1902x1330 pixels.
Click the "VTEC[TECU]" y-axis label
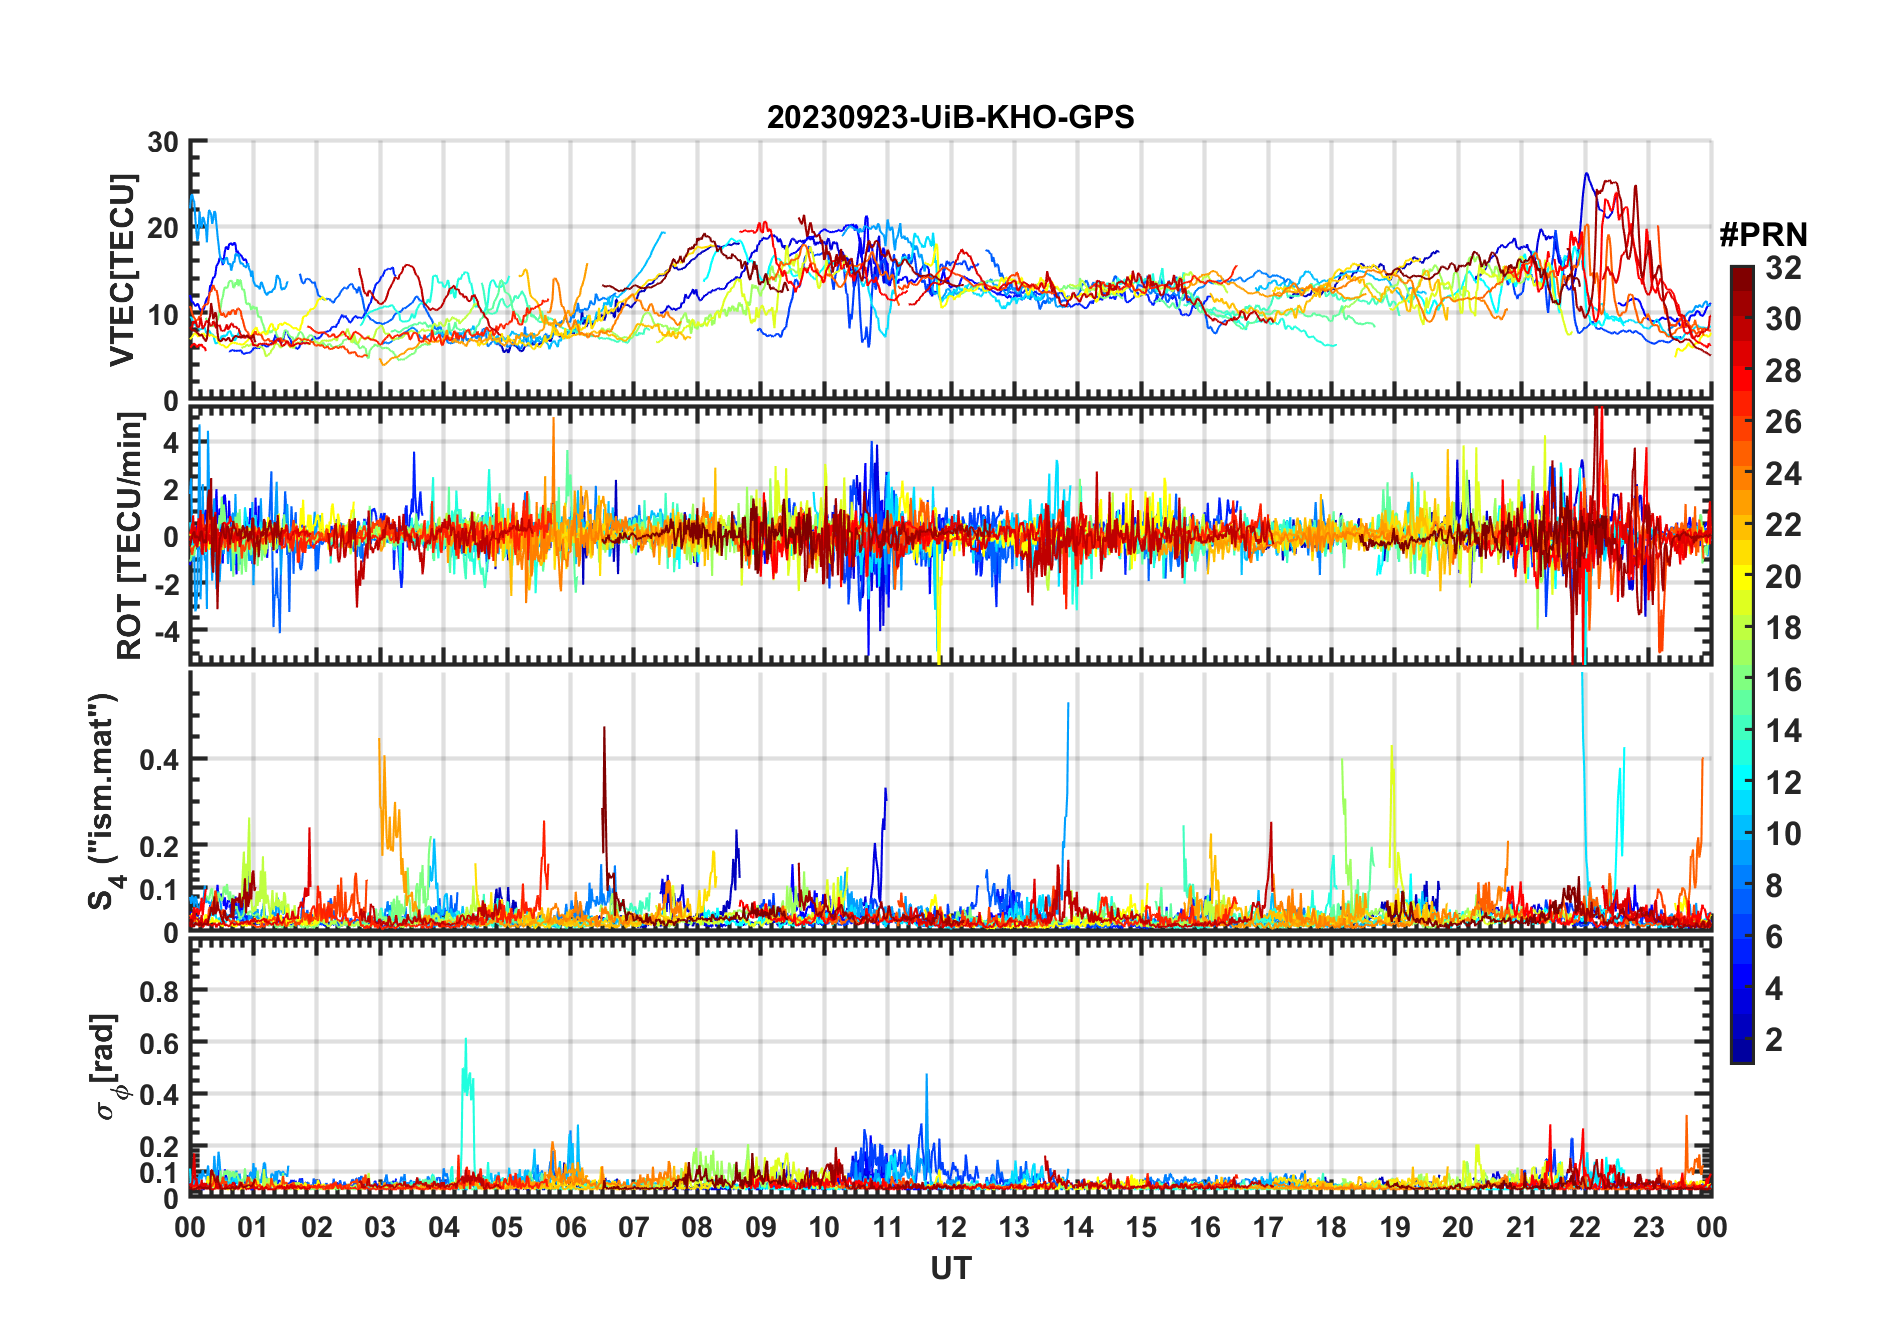click(122, 270)
